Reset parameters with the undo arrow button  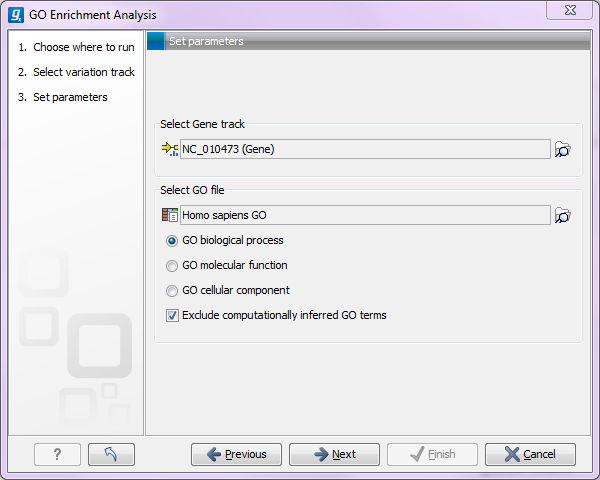[111, 454]
